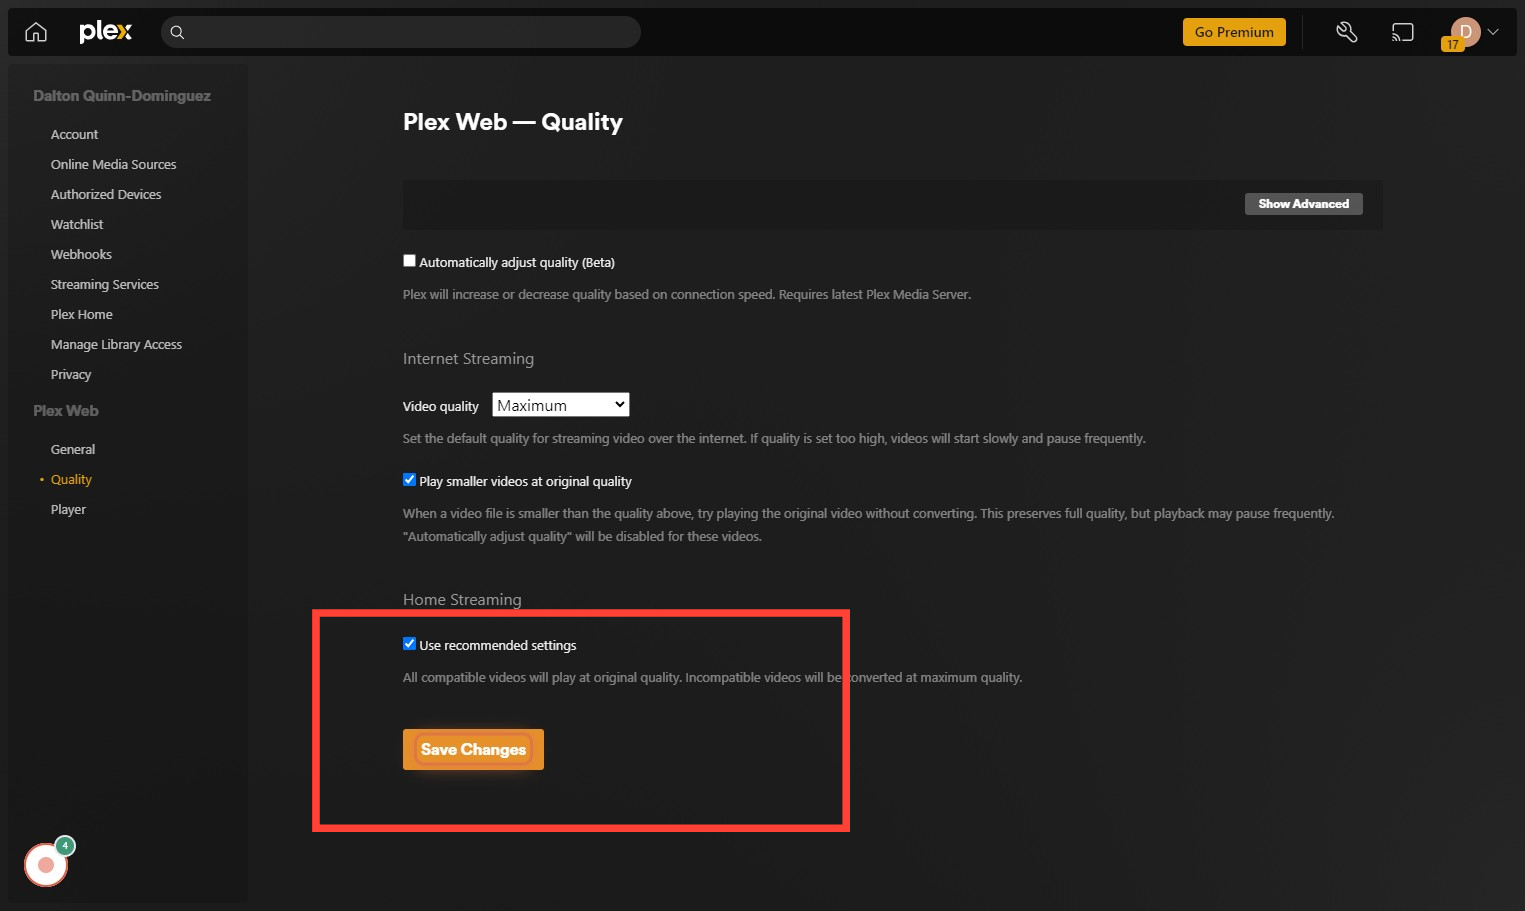Click Dalton Quinn-Dominguez sidebar heading
The width and height of the screenshot is (1525, 911).
click(x=122, y=96)
